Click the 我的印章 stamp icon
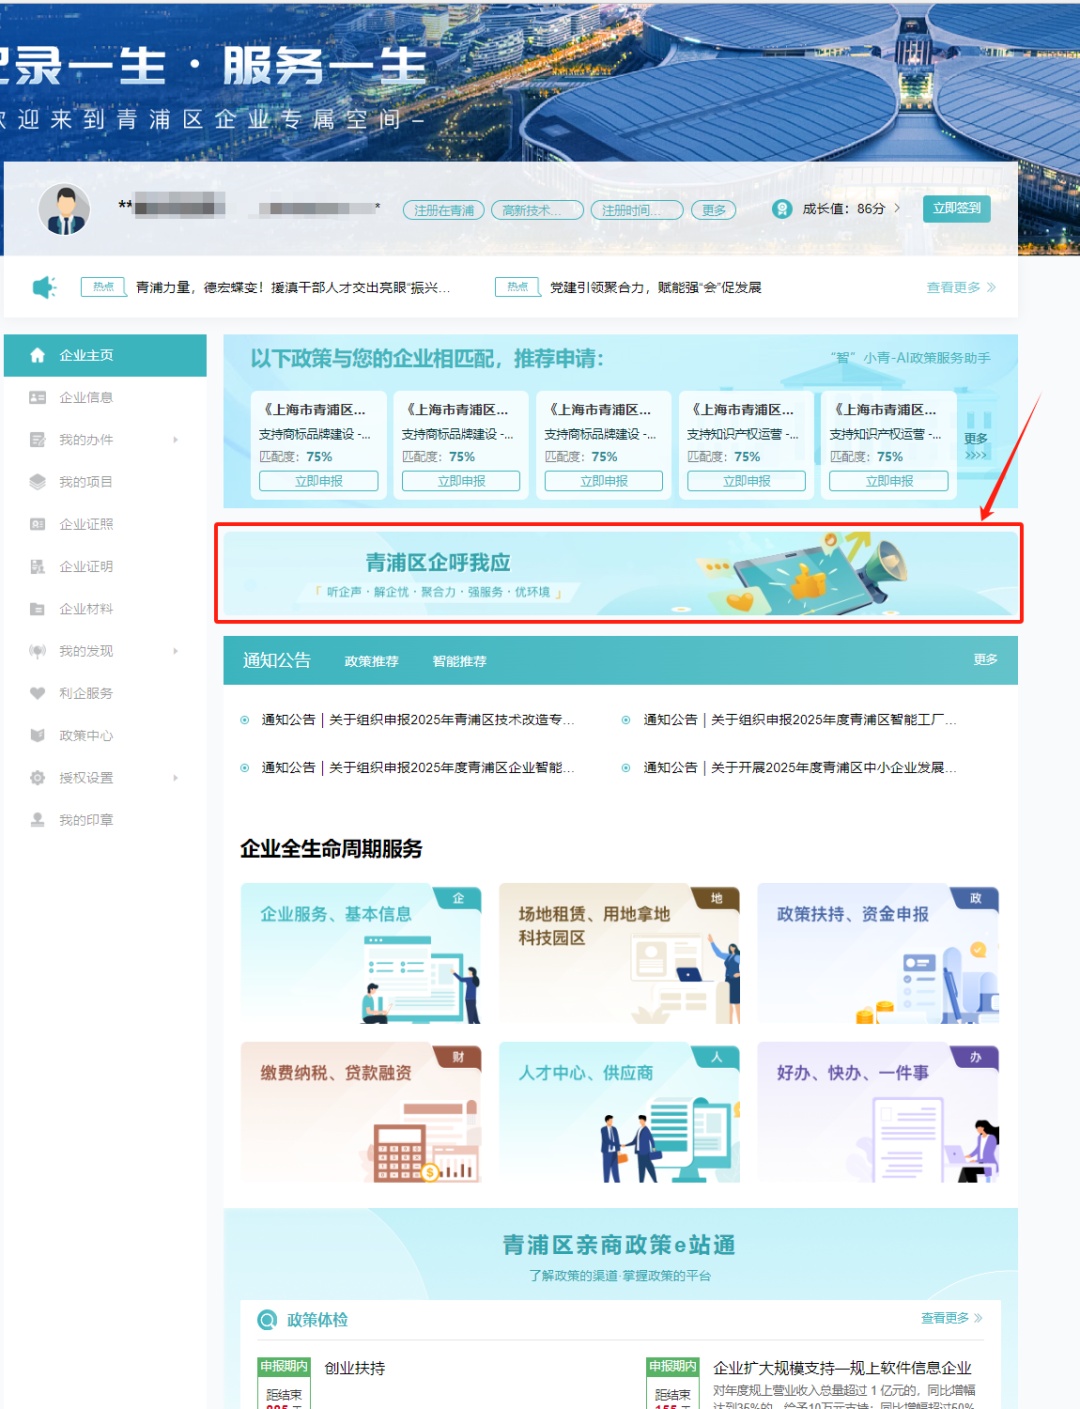This screenshot has height=1409, width=1080. click(37, 820)
